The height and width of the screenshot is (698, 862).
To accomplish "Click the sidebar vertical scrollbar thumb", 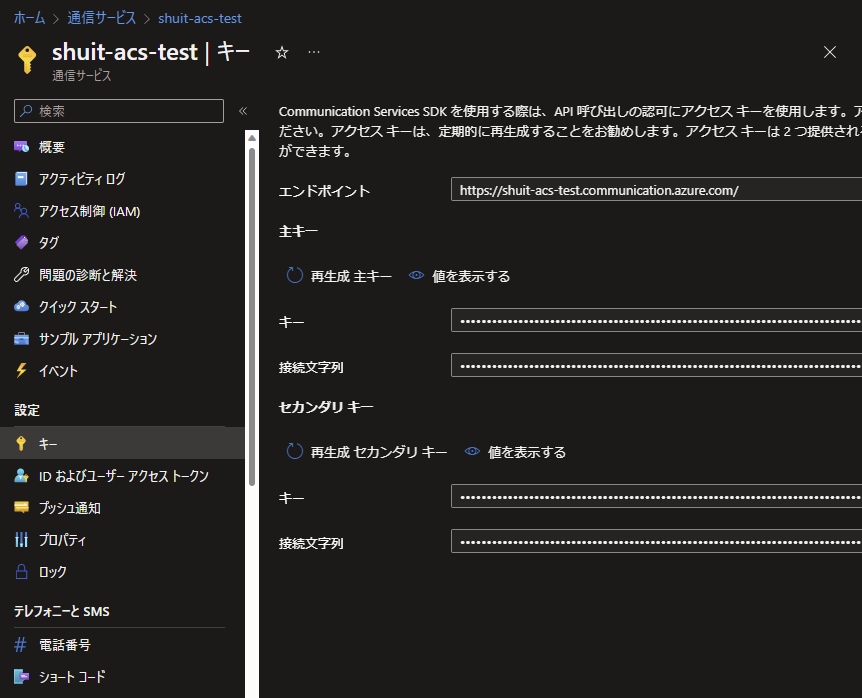I will 252,317.
